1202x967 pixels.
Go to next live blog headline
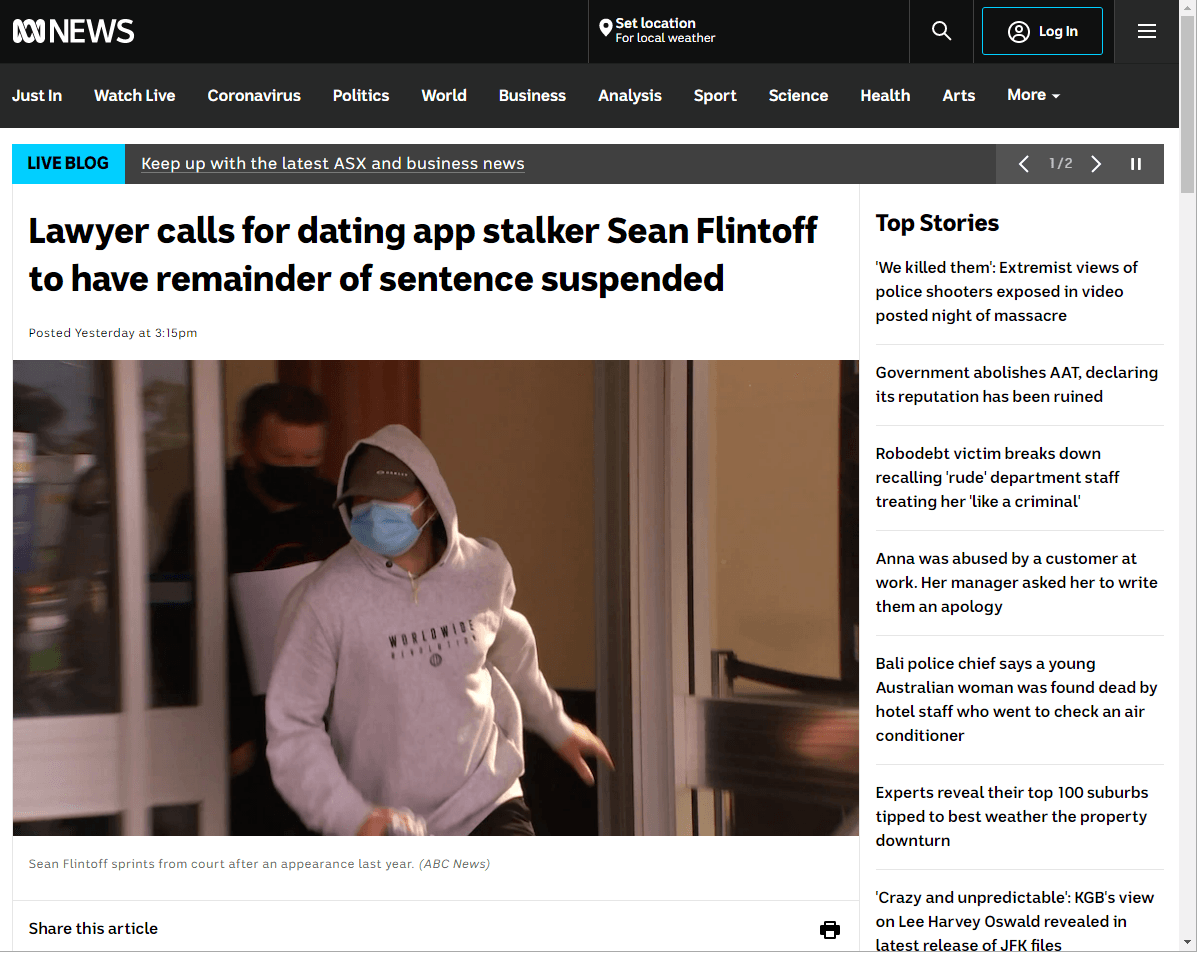point(1096,164)
